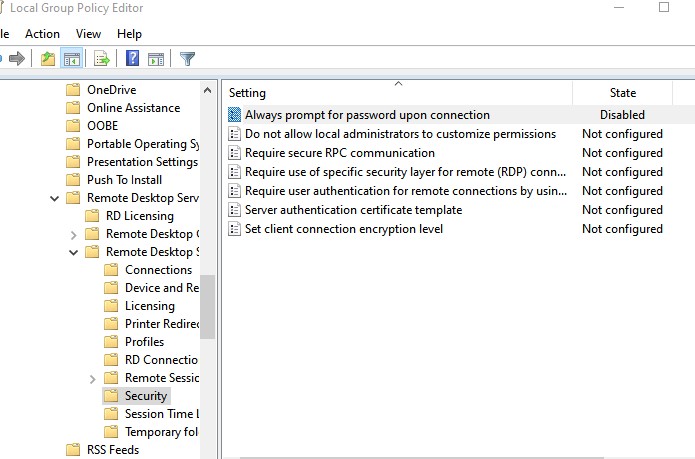The image size is (695, 459).
Task: Select the RD Licensing folder in the tree
Action: 139,216
